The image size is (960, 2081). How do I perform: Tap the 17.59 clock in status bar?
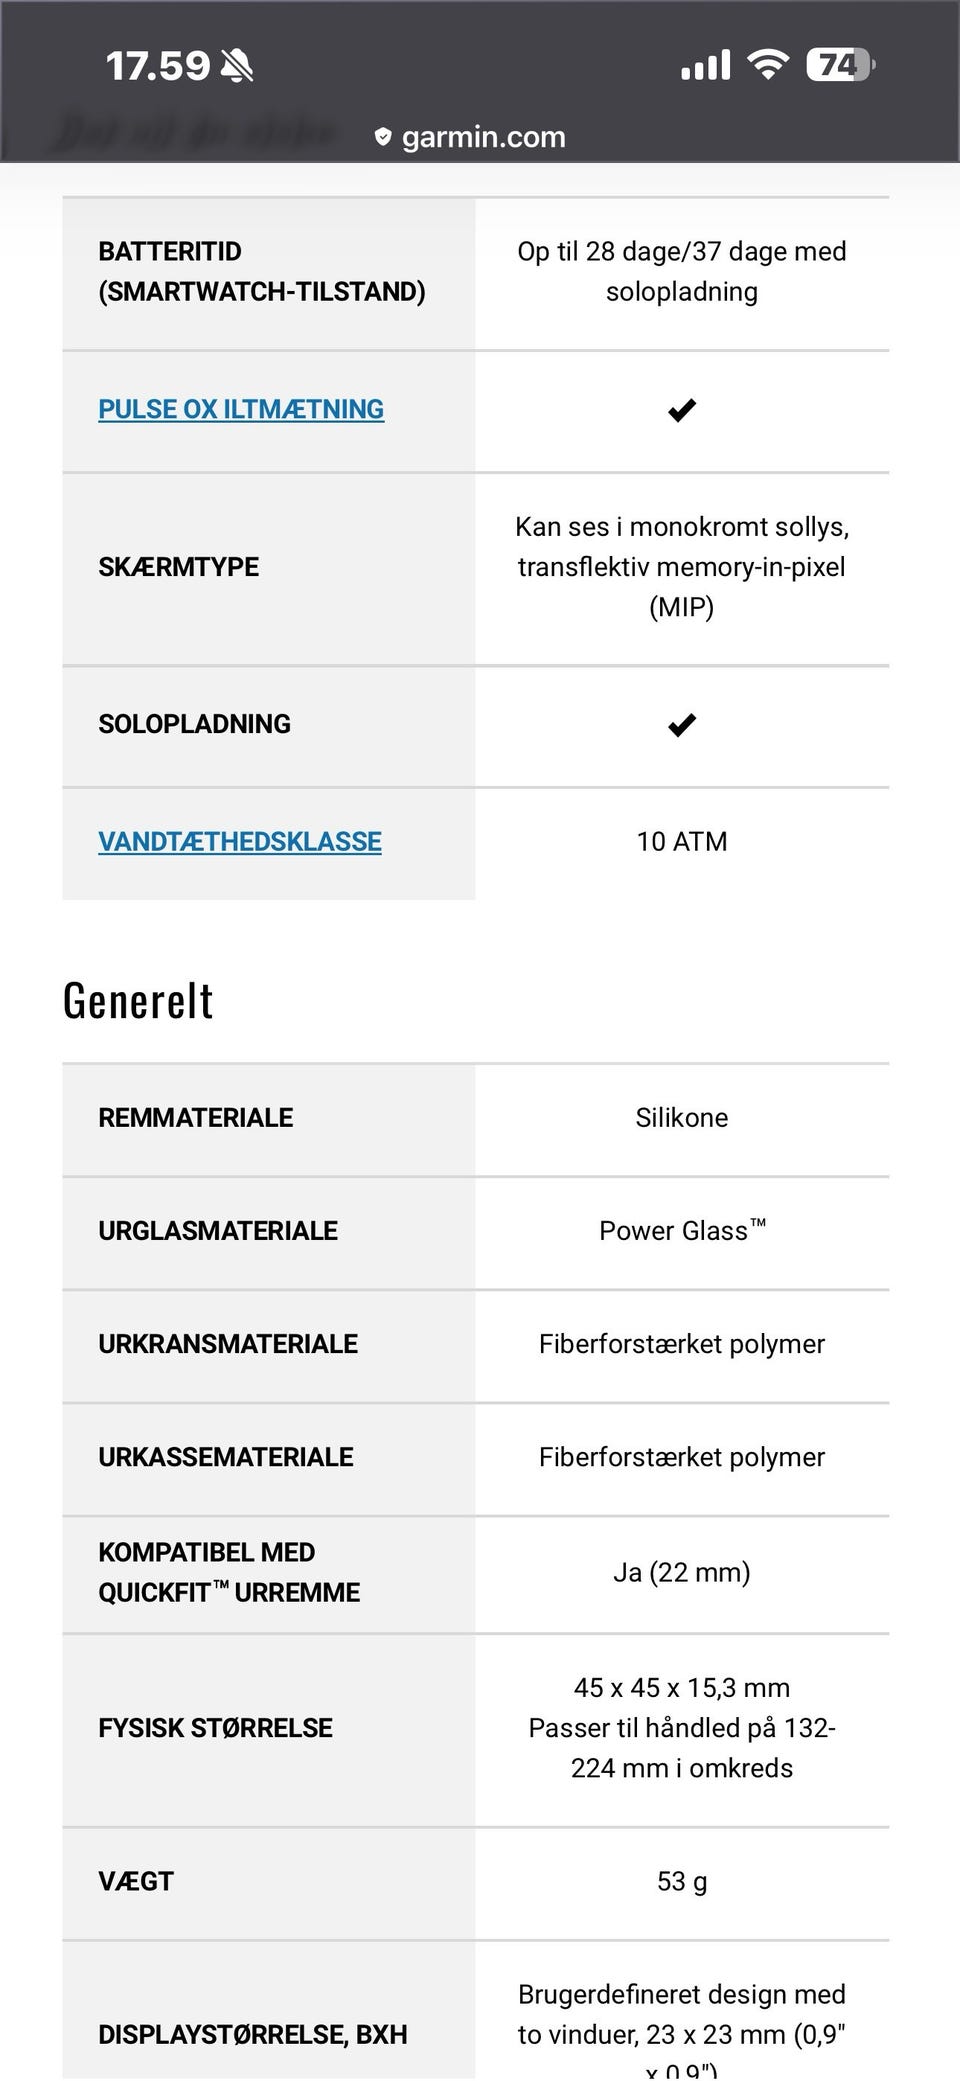click(158, 66)
